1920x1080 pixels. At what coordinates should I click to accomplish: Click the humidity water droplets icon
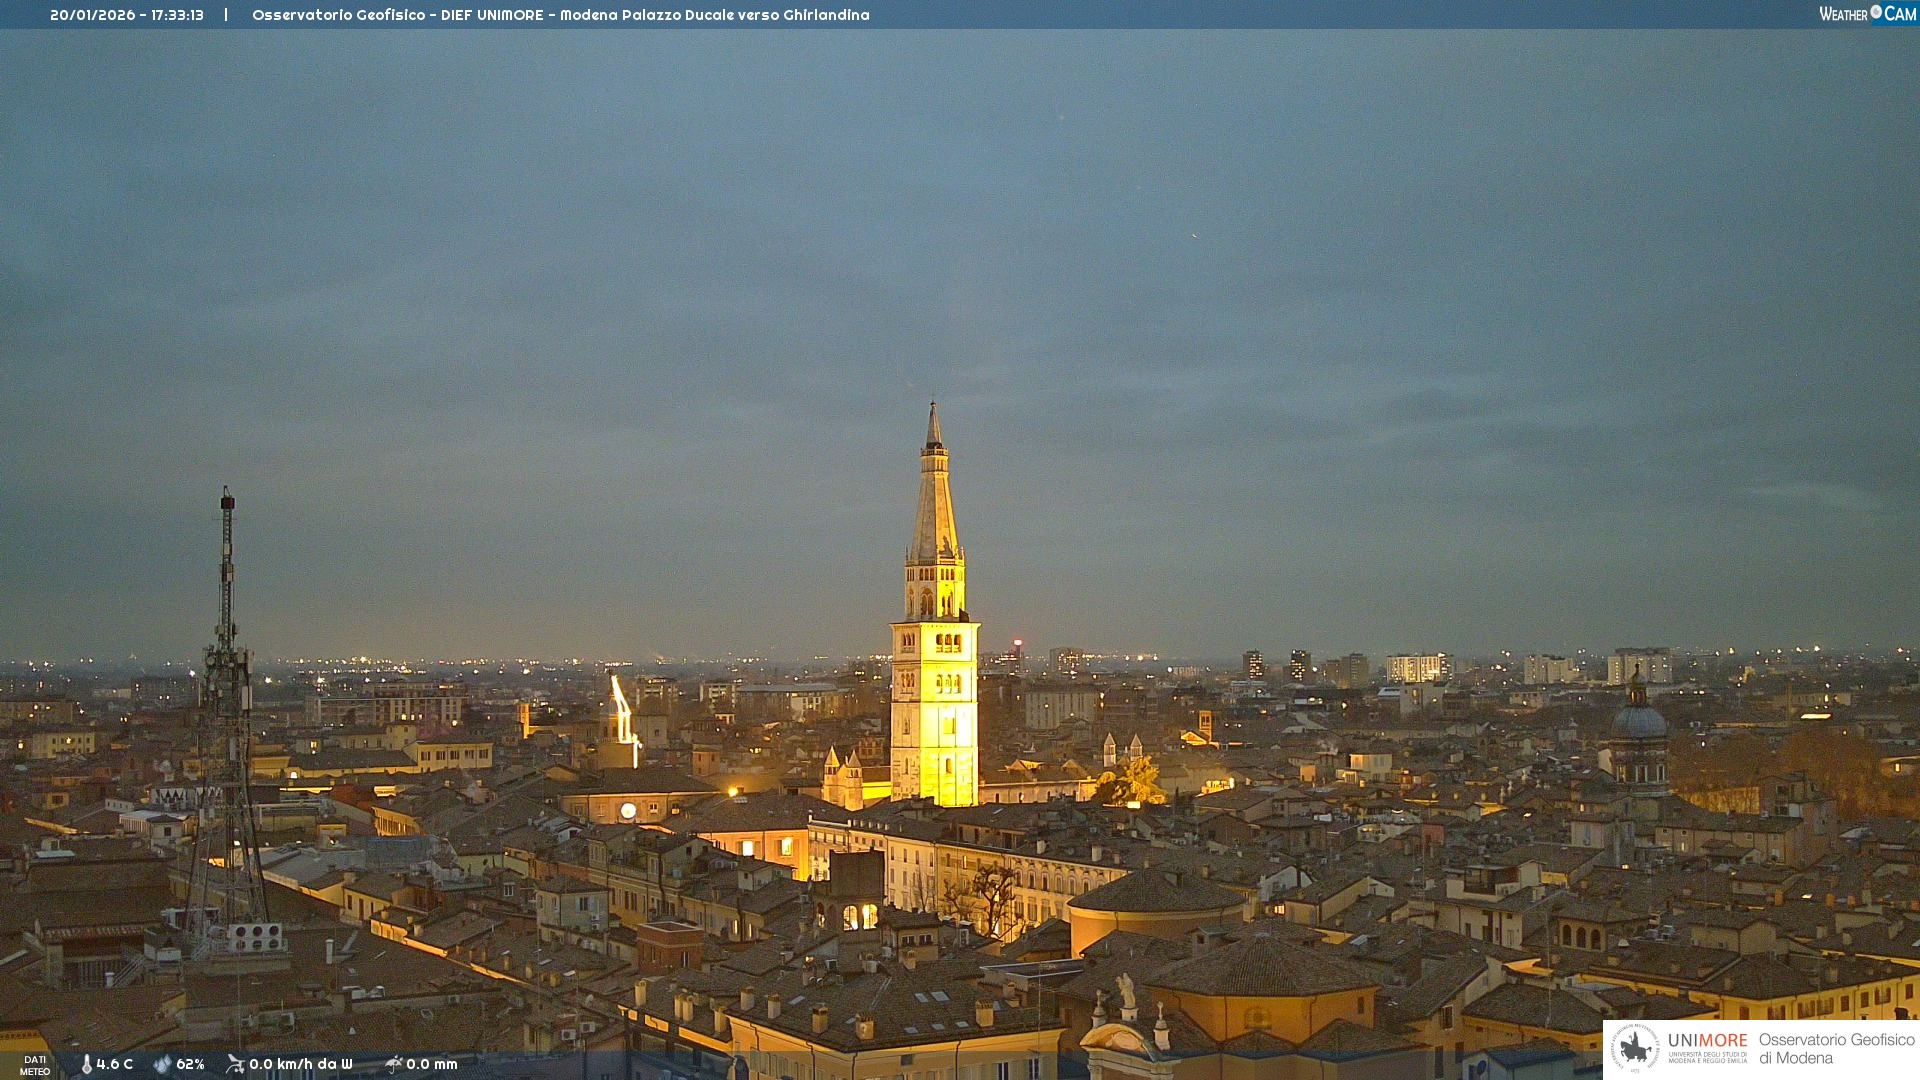point(162,1064)
